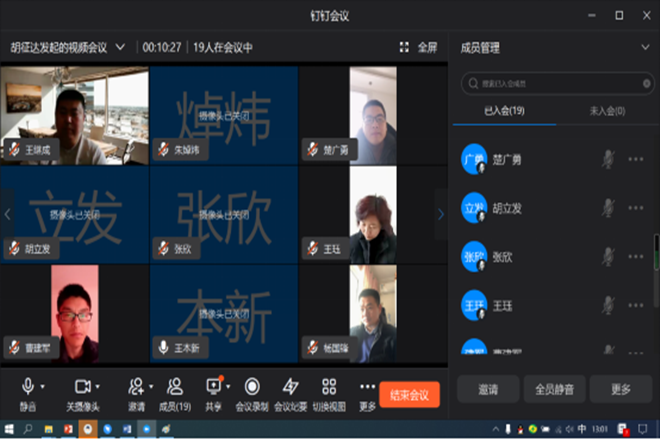Open the 成员(19) members icon in toolbar
660x440 pixels.
tap(174, 387)
